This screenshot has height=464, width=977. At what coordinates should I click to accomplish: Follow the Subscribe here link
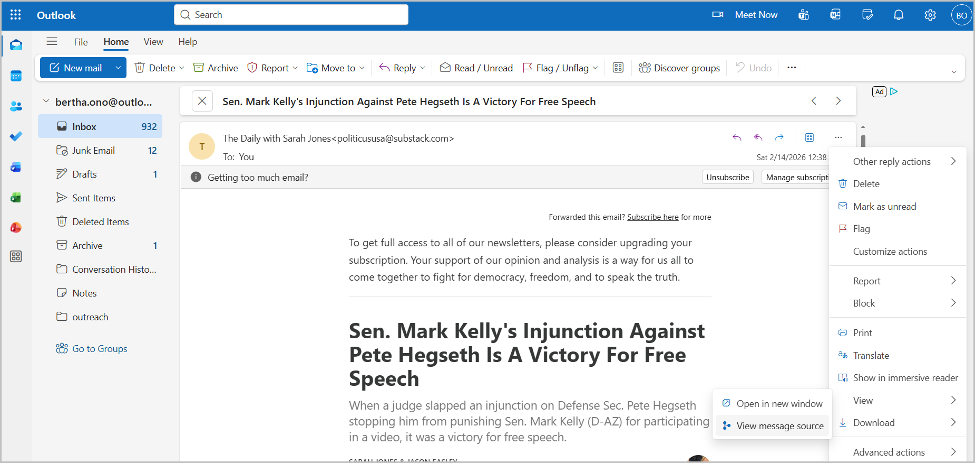coord(653,217)
